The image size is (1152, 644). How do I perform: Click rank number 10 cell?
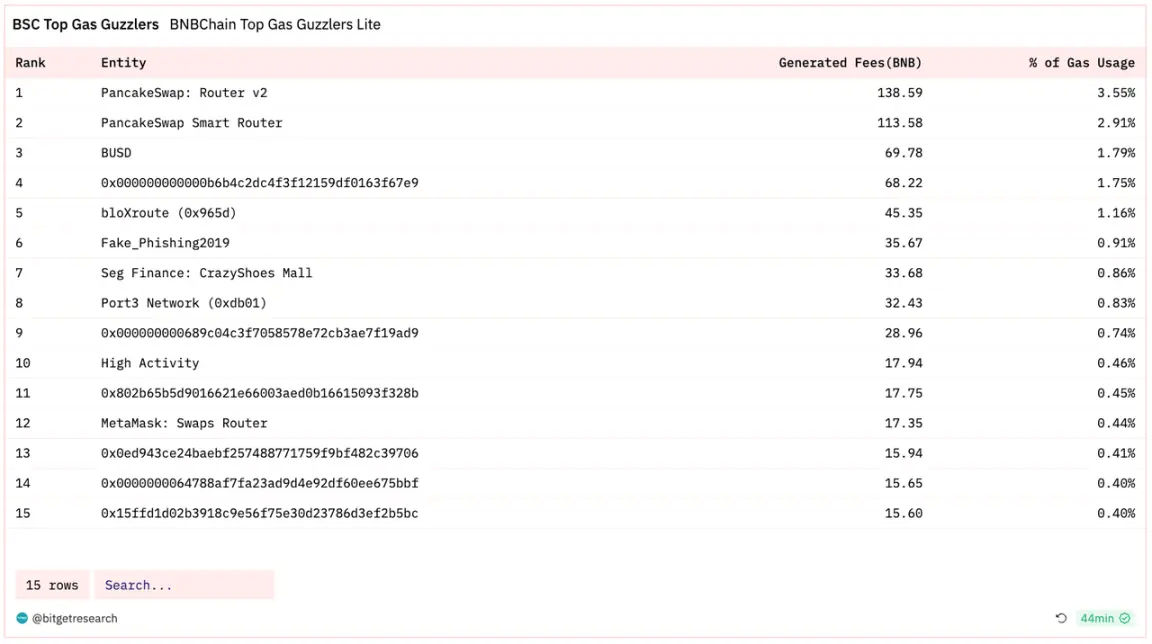(x=23, y=363)
